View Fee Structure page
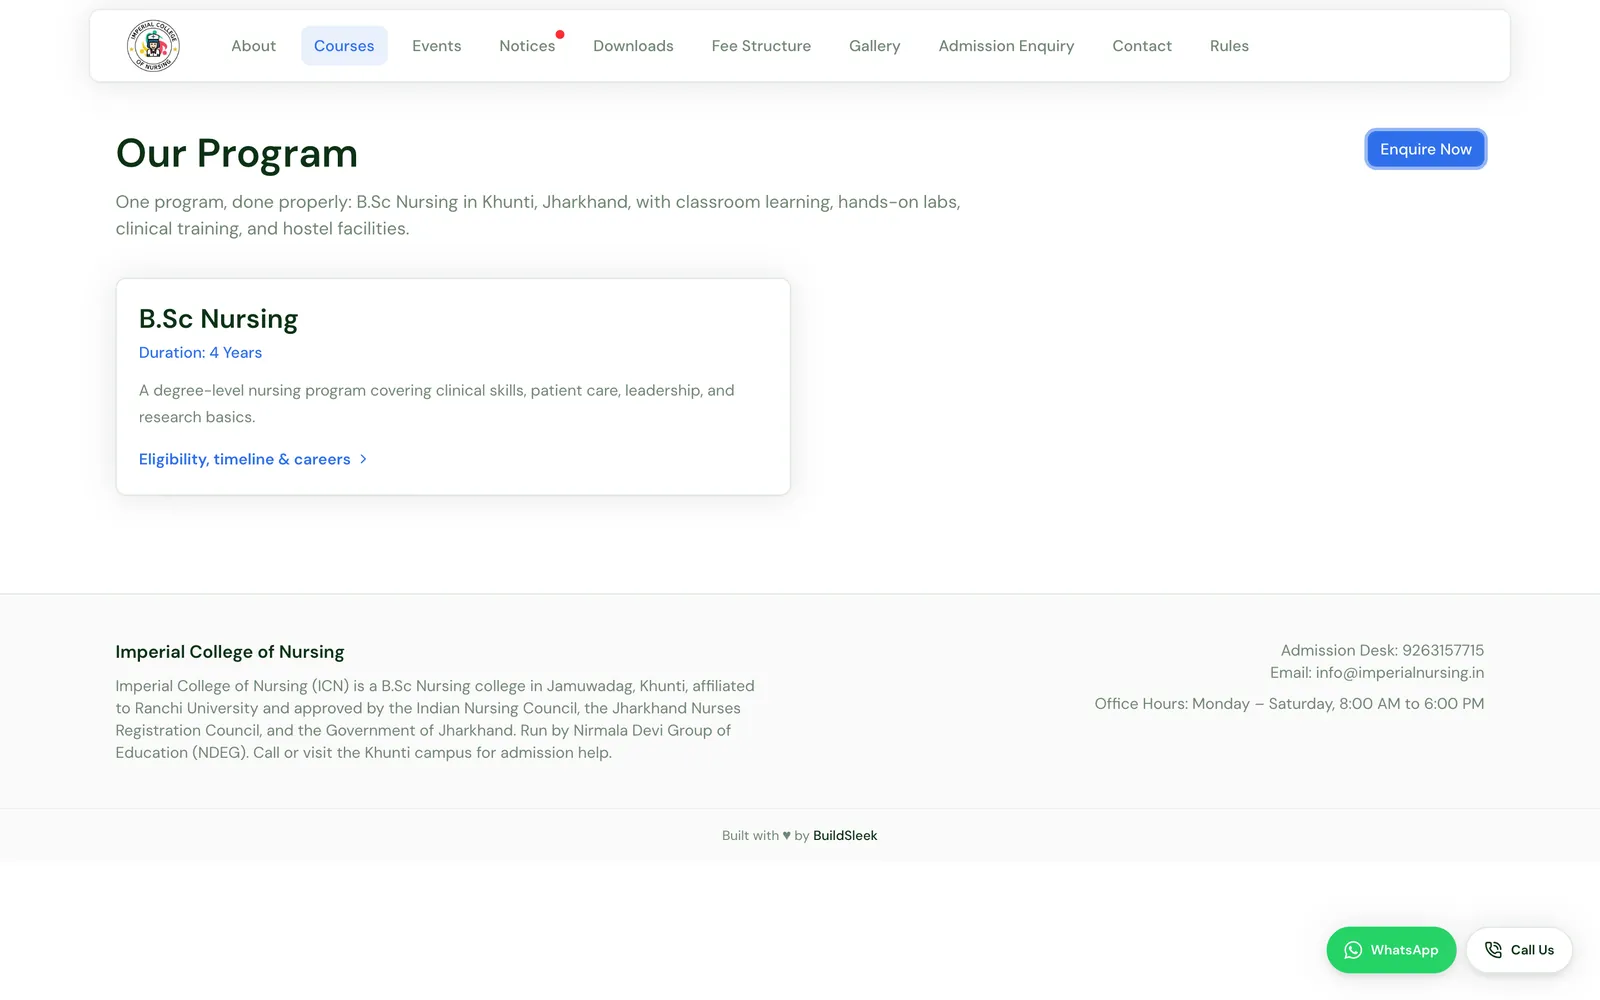Viewport: 1600px width, 1000px height. 761,46
